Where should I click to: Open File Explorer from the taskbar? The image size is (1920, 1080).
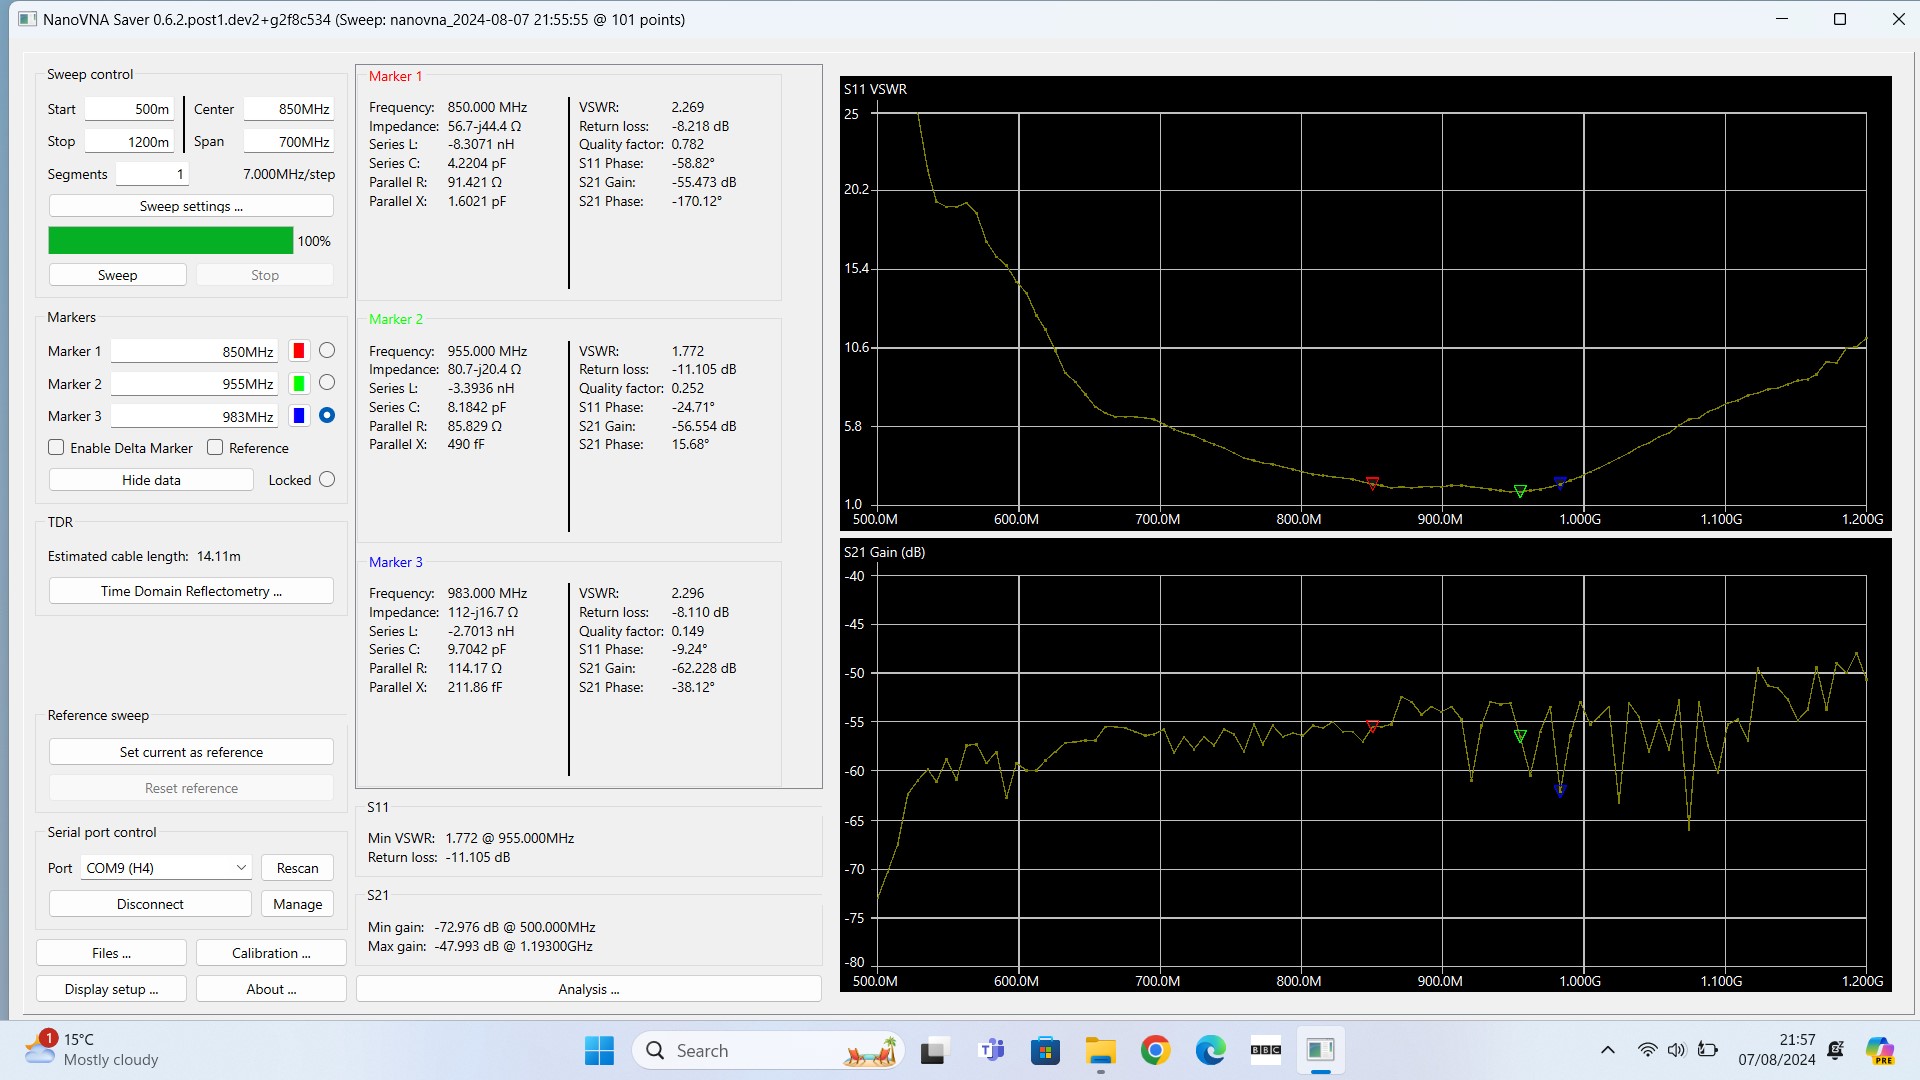(1100, 1050)
